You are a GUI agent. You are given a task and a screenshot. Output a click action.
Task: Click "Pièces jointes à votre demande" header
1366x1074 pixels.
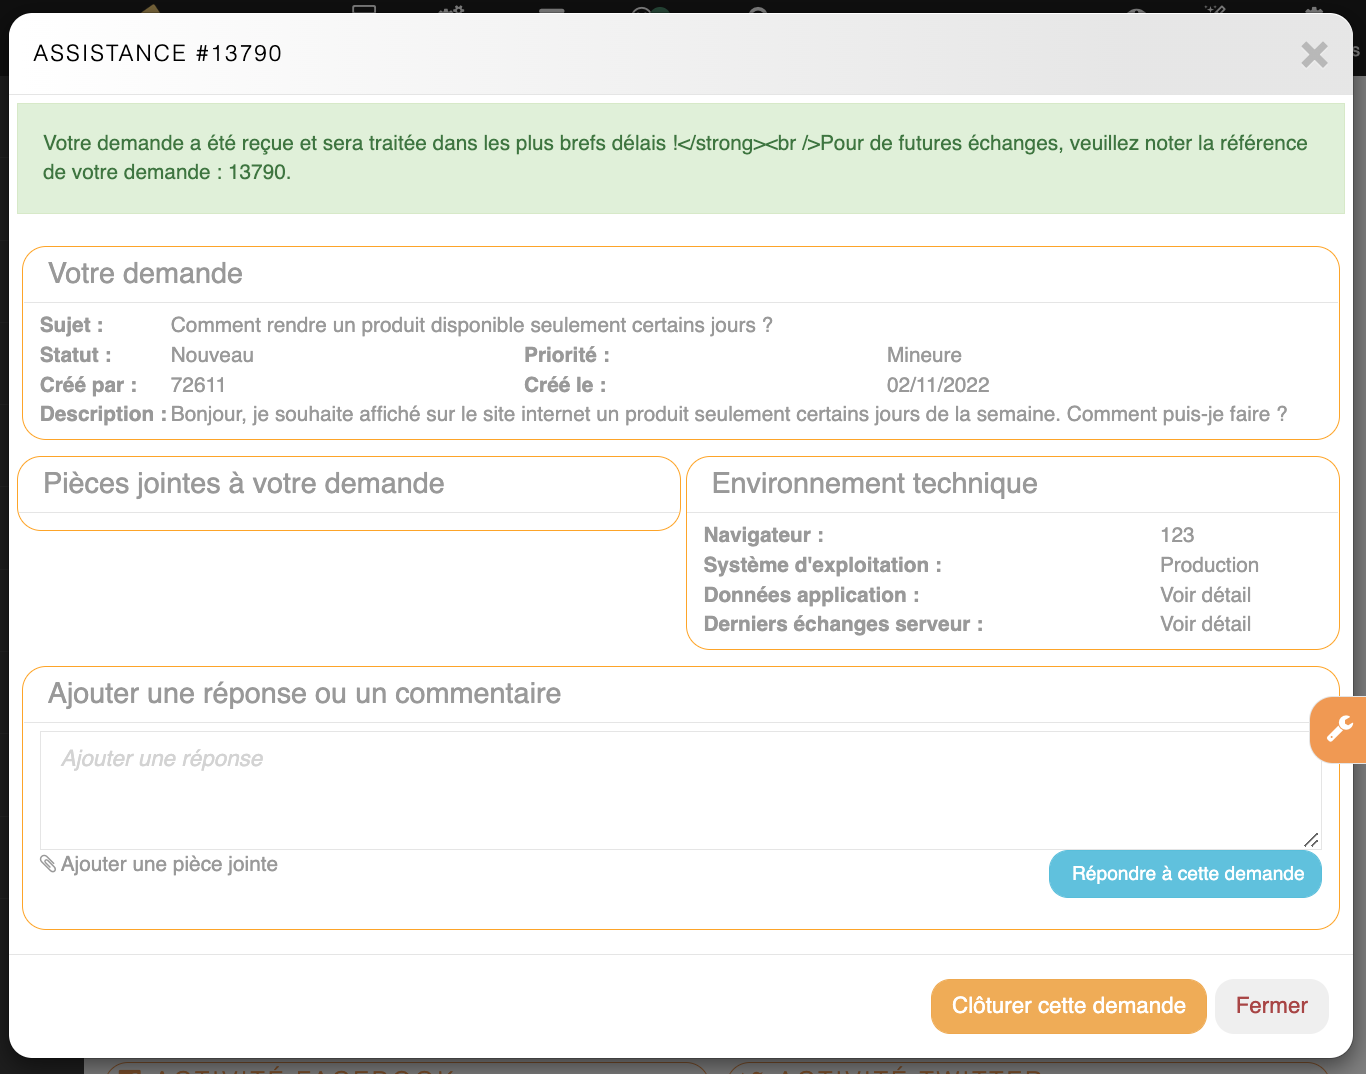click(x=244, y=484)
